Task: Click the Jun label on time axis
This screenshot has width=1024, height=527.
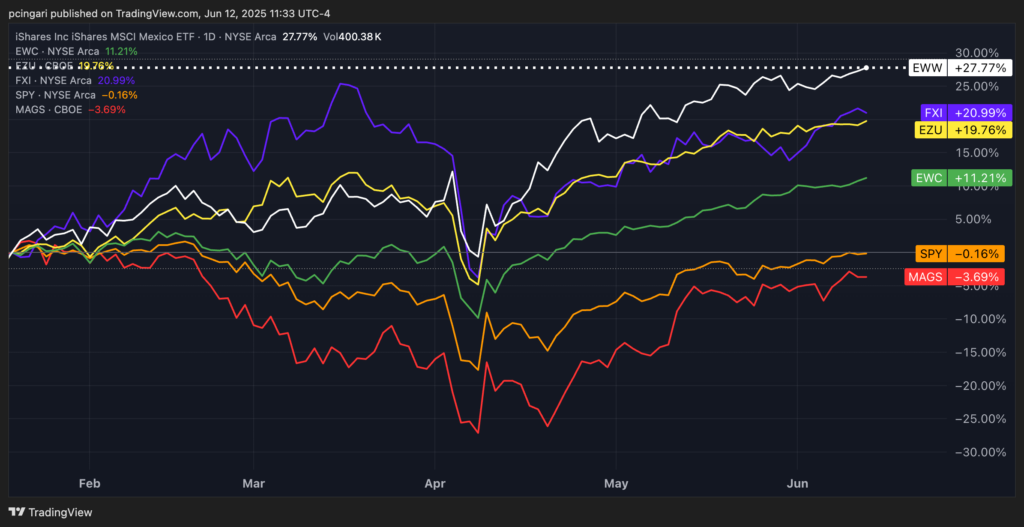Action: tap(797, 484)
